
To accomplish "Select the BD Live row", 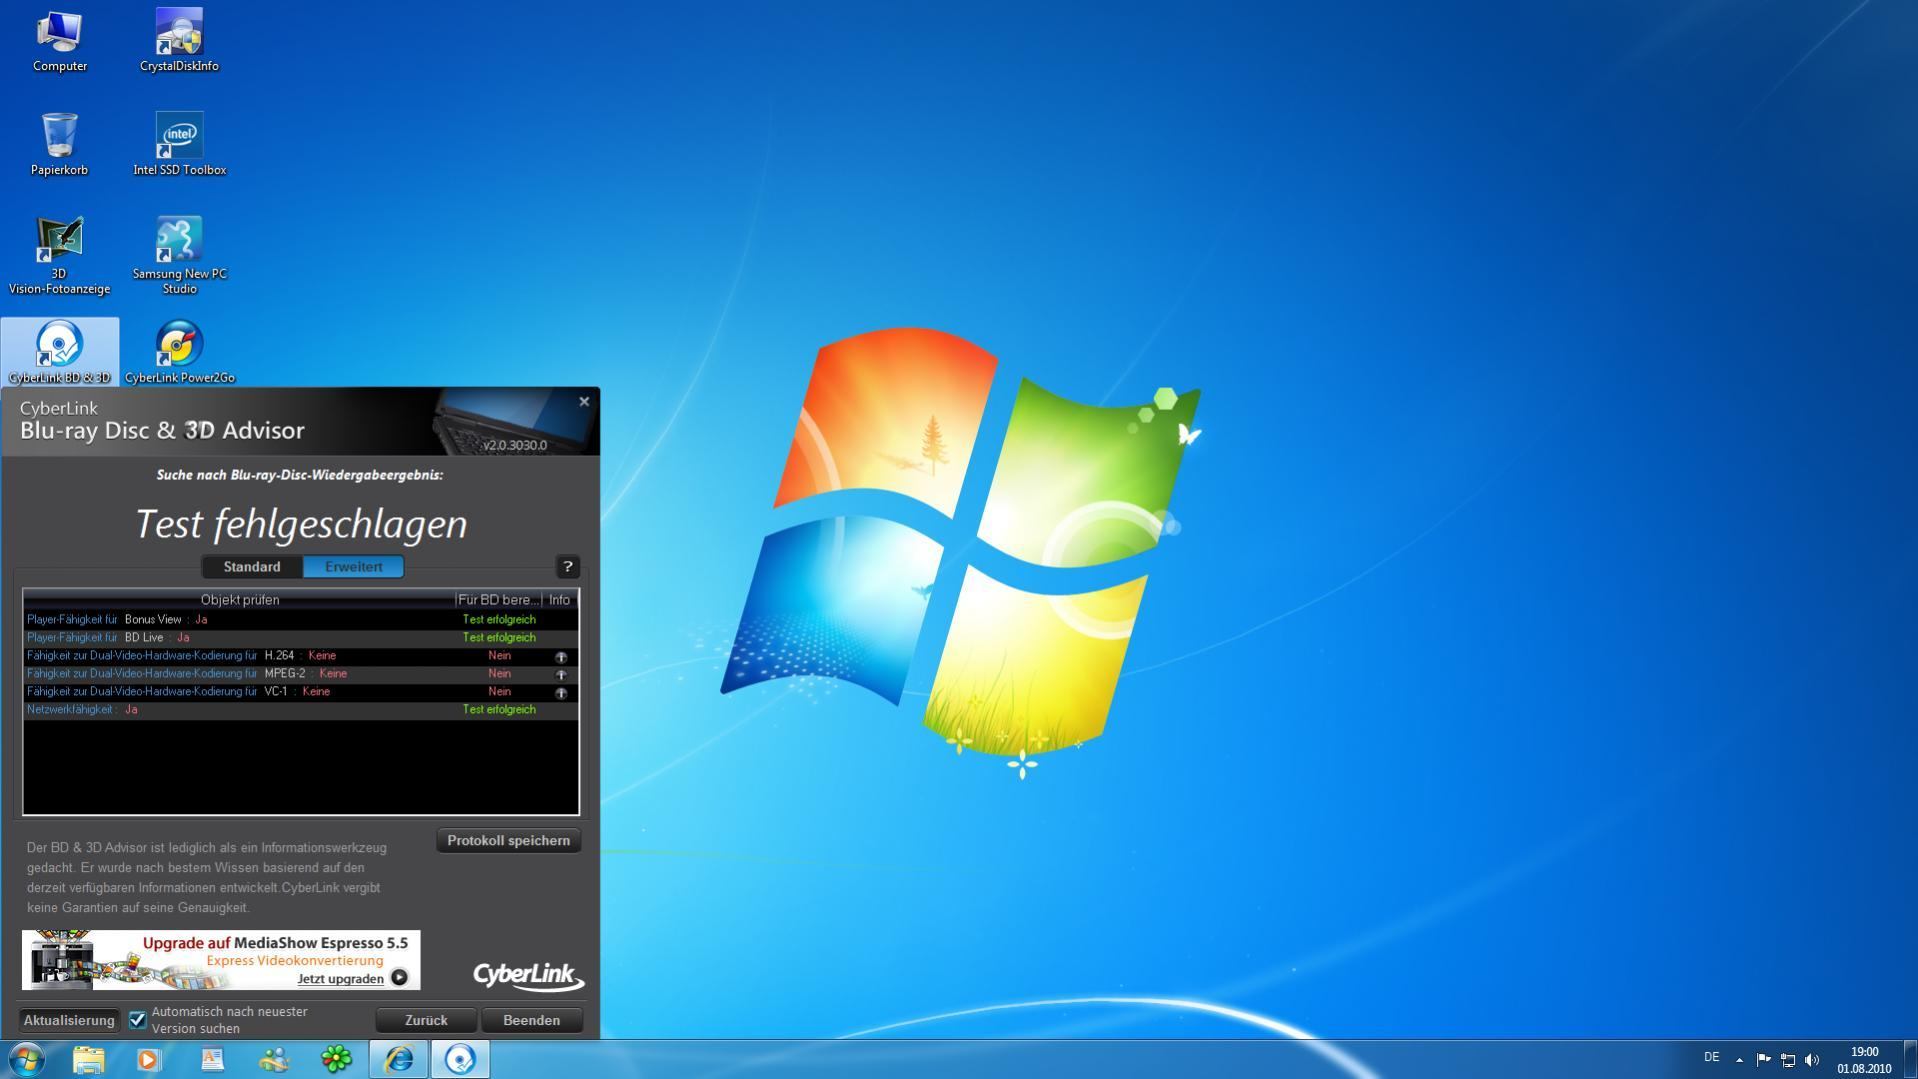I will click(x=301, y=638).
